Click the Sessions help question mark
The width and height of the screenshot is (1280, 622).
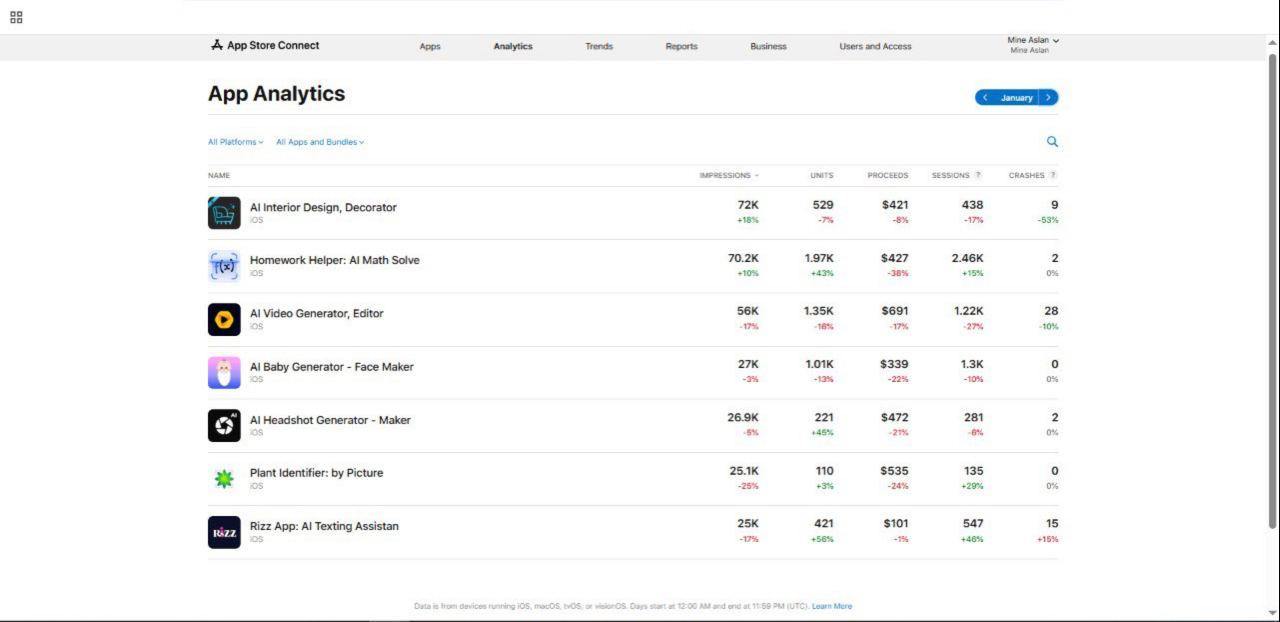click(x=978, y=175)
